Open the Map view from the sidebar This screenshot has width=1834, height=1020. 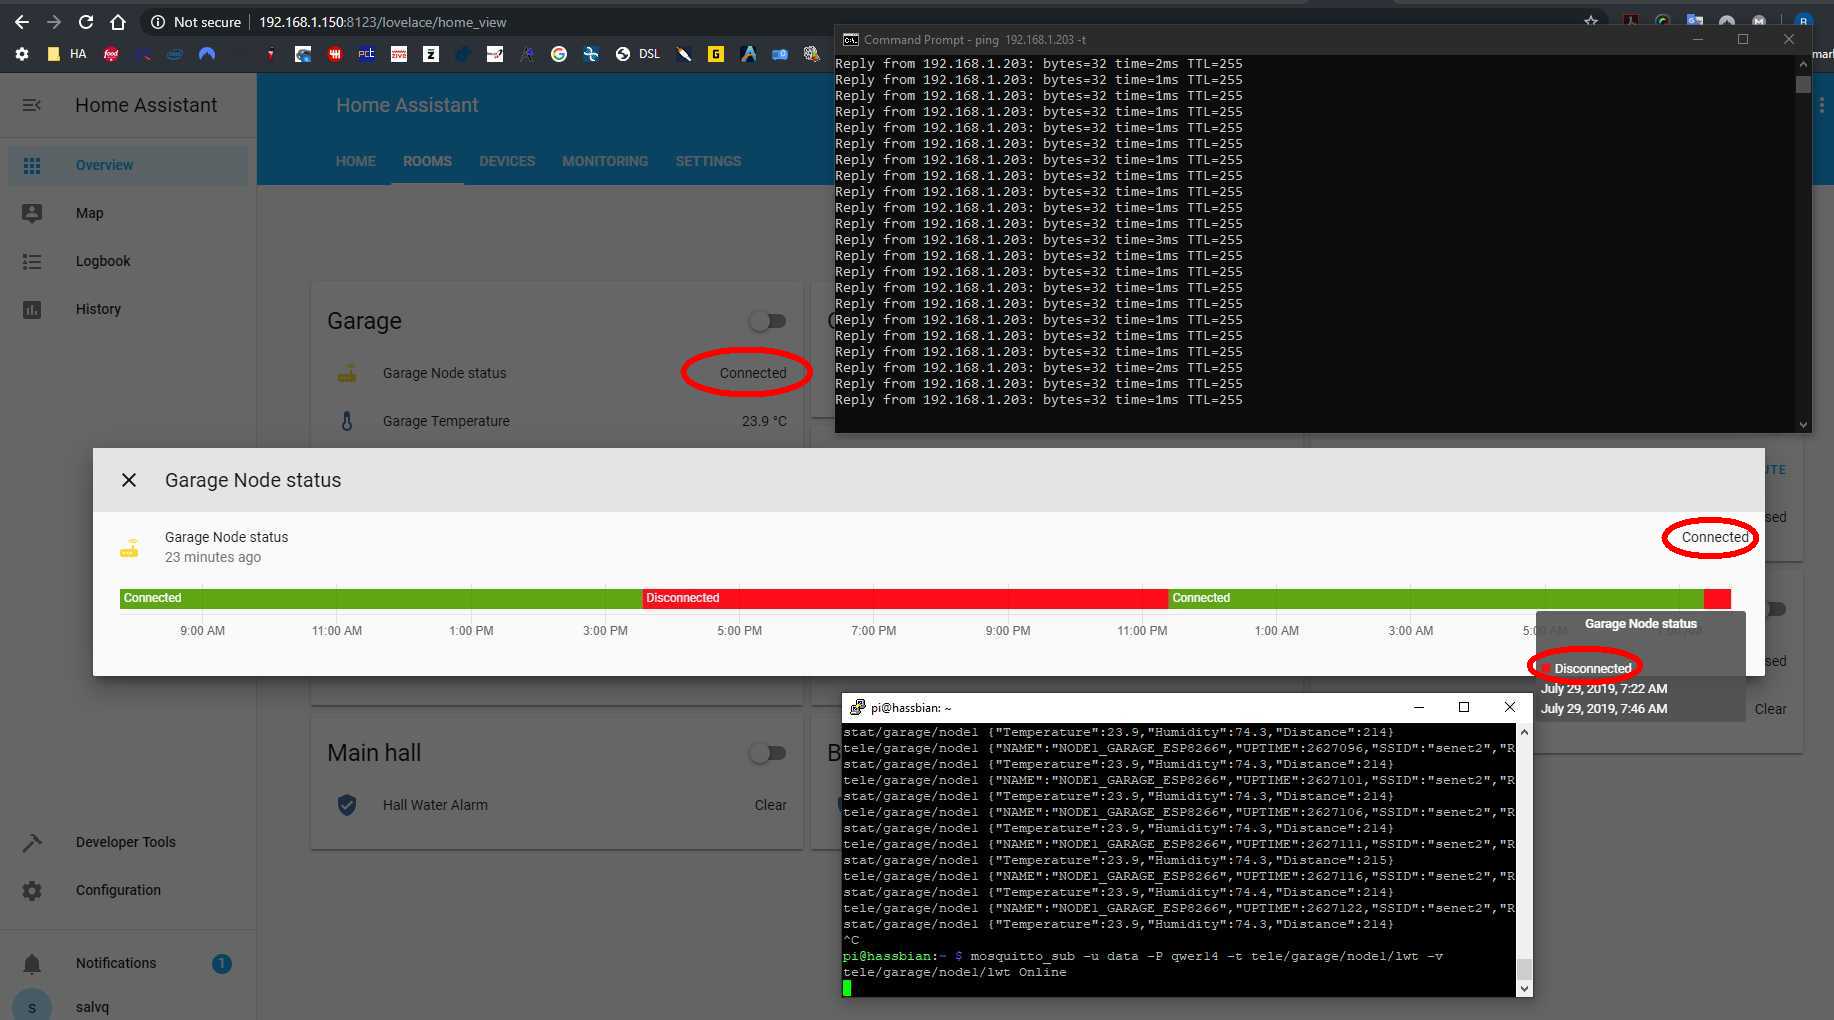90,213
